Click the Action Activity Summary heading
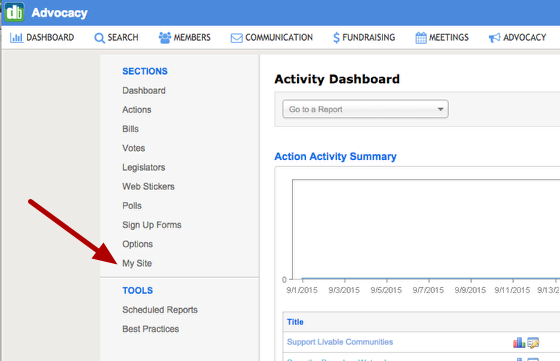The height and width of the screenshot is (361, 560). [335, 156]
